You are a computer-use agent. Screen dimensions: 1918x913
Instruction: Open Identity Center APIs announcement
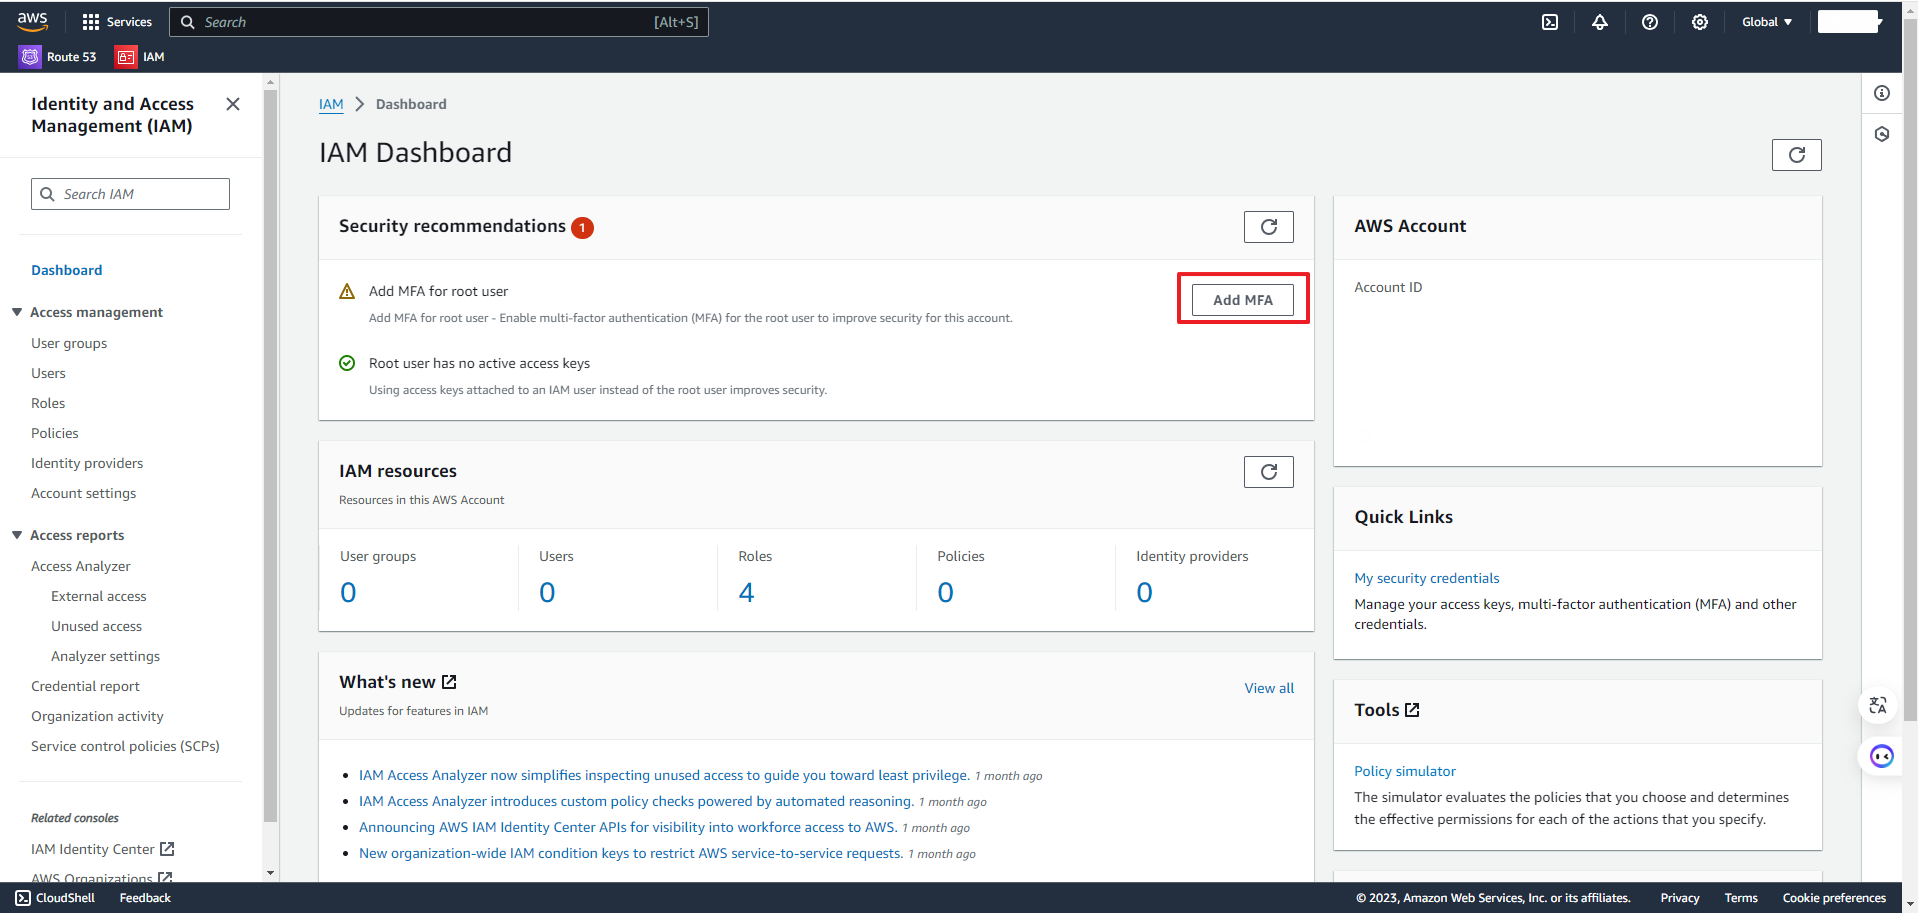pos(628,827)
